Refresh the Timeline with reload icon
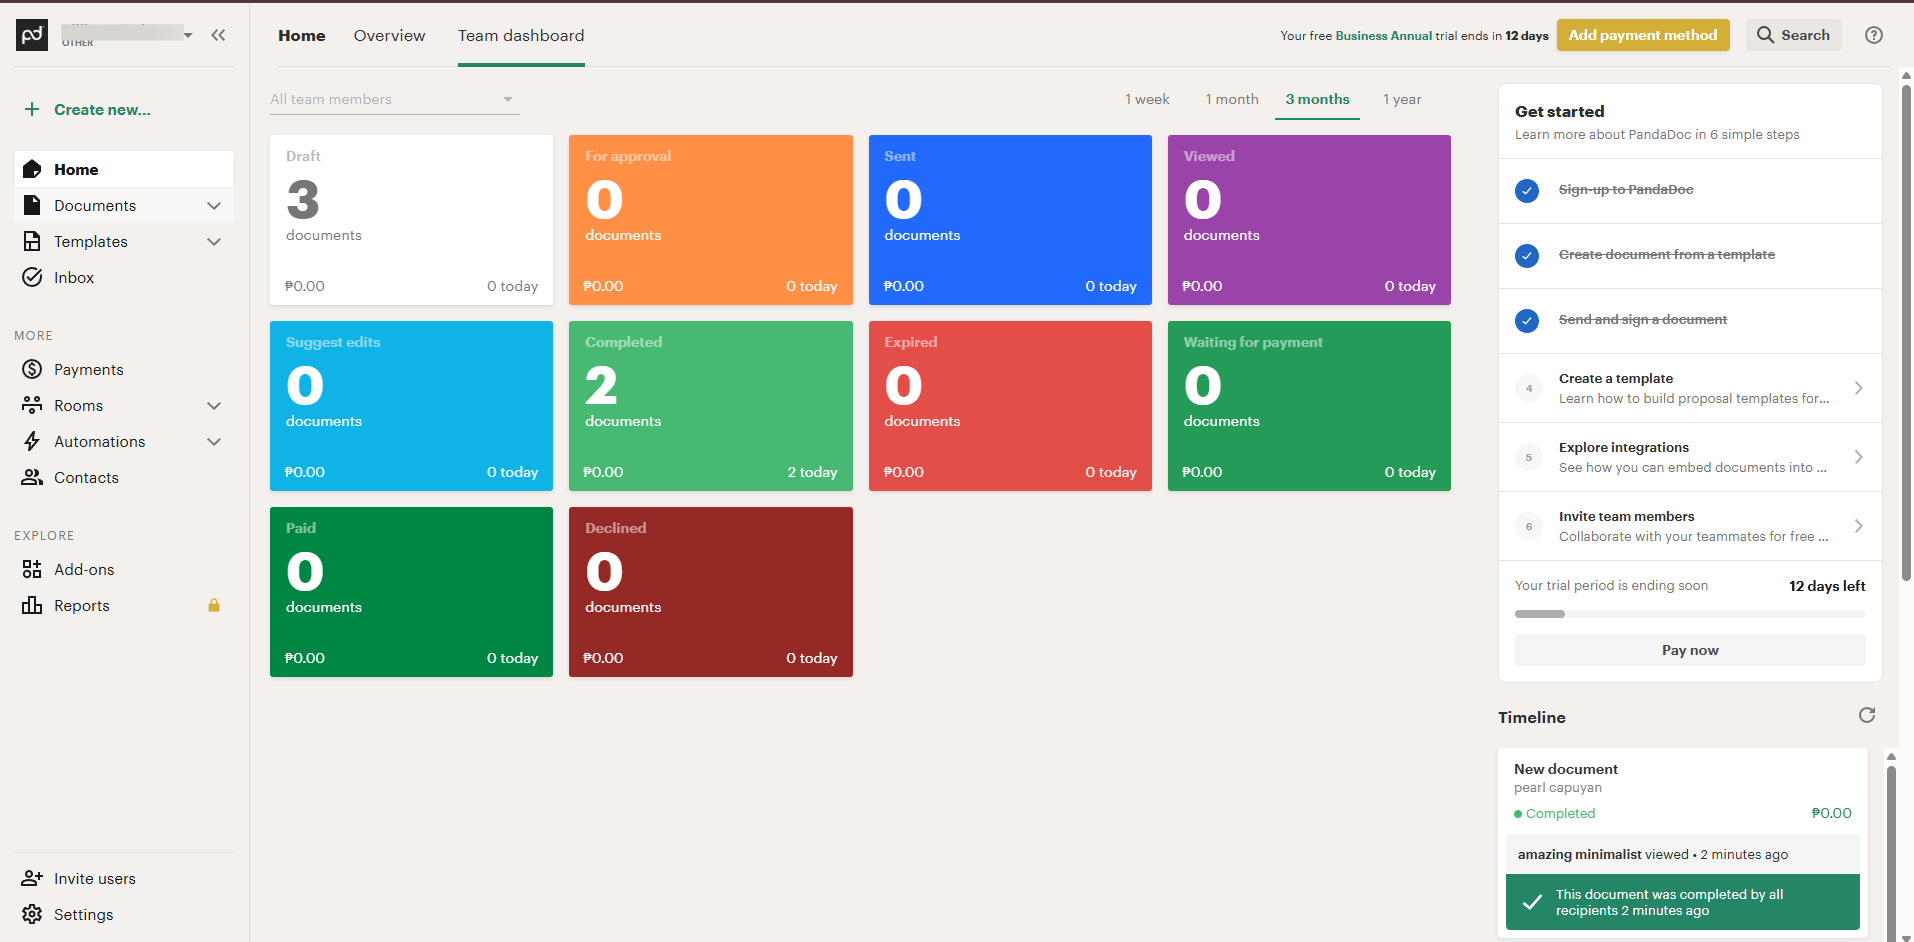The height and width of the screenshot is (942, 1914). (1866, 715)
